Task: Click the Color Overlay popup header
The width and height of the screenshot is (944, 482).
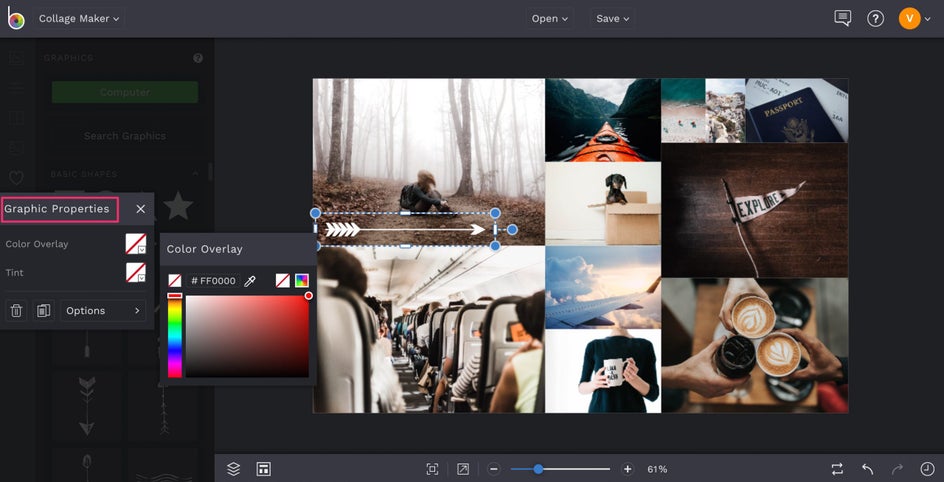Action: [238, 249]
